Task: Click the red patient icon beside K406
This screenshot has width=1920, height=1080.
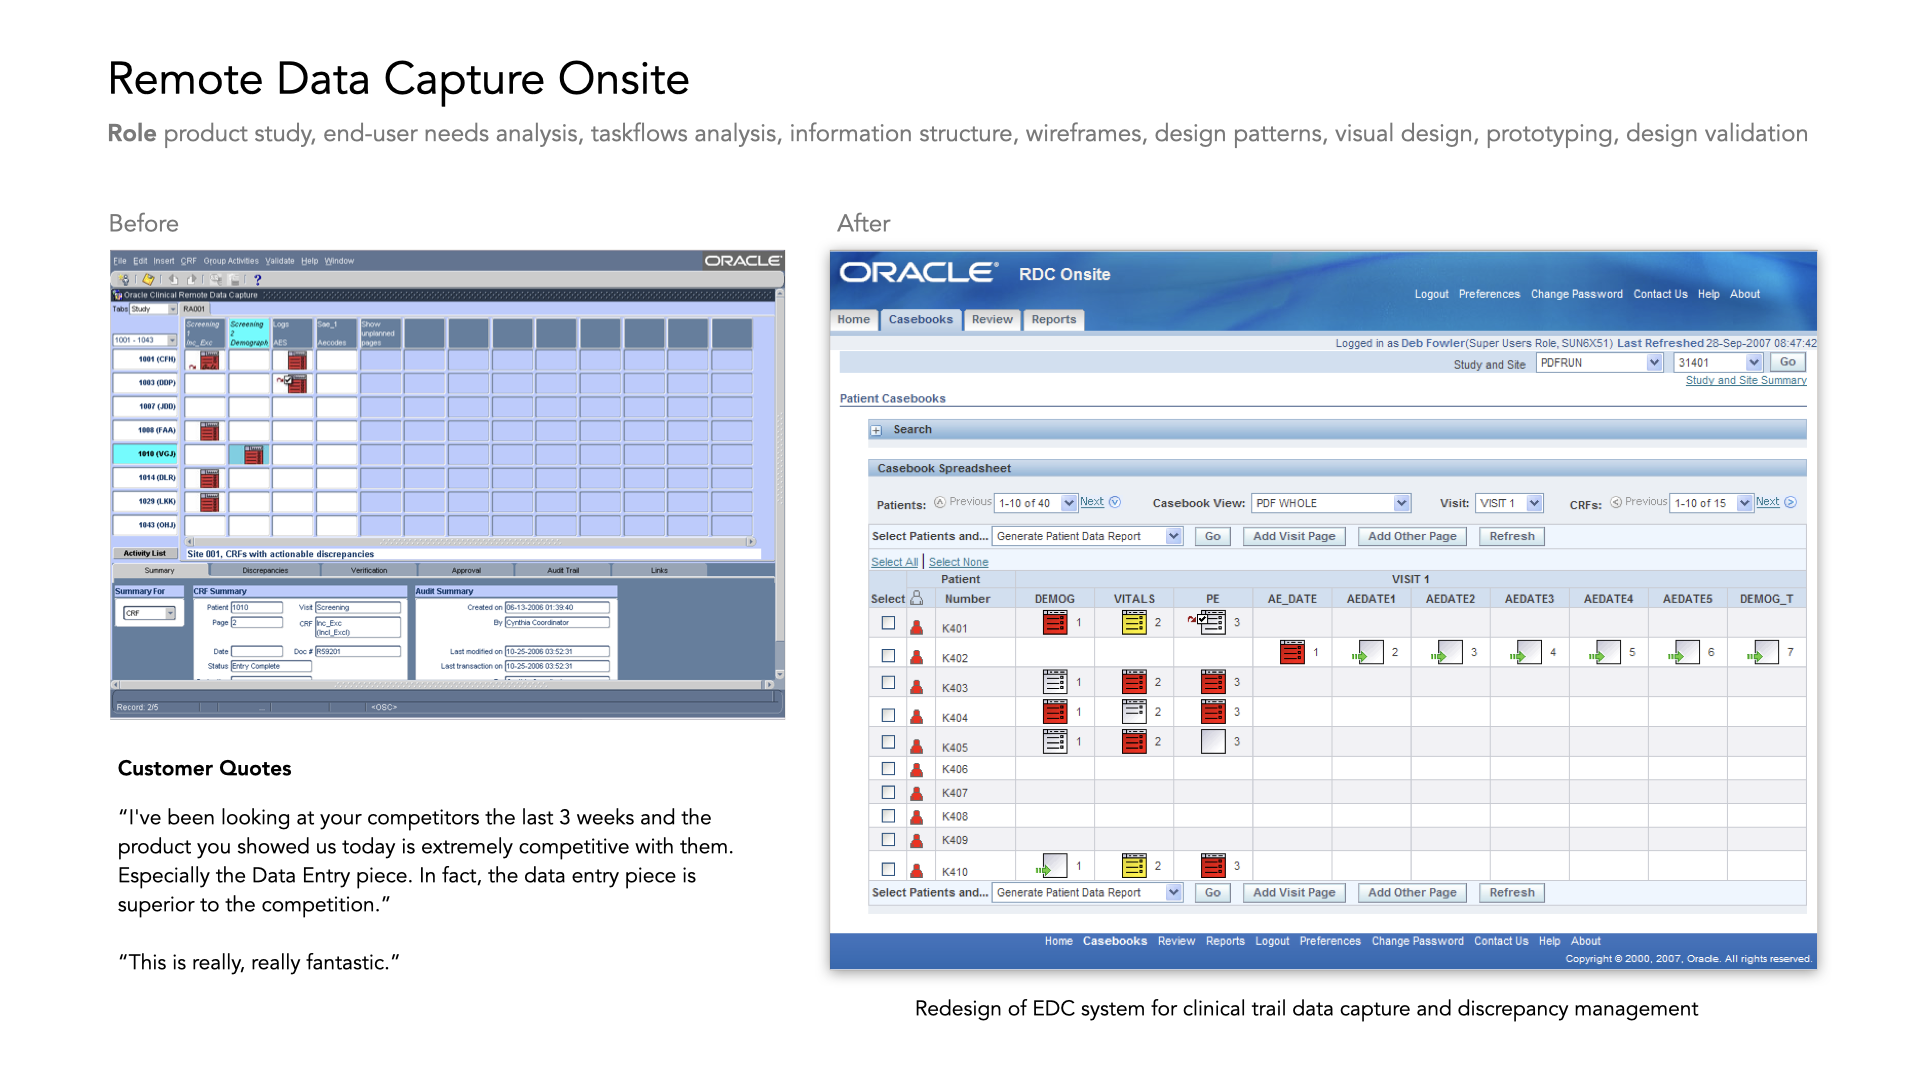Action: click(x=916, y=769)
